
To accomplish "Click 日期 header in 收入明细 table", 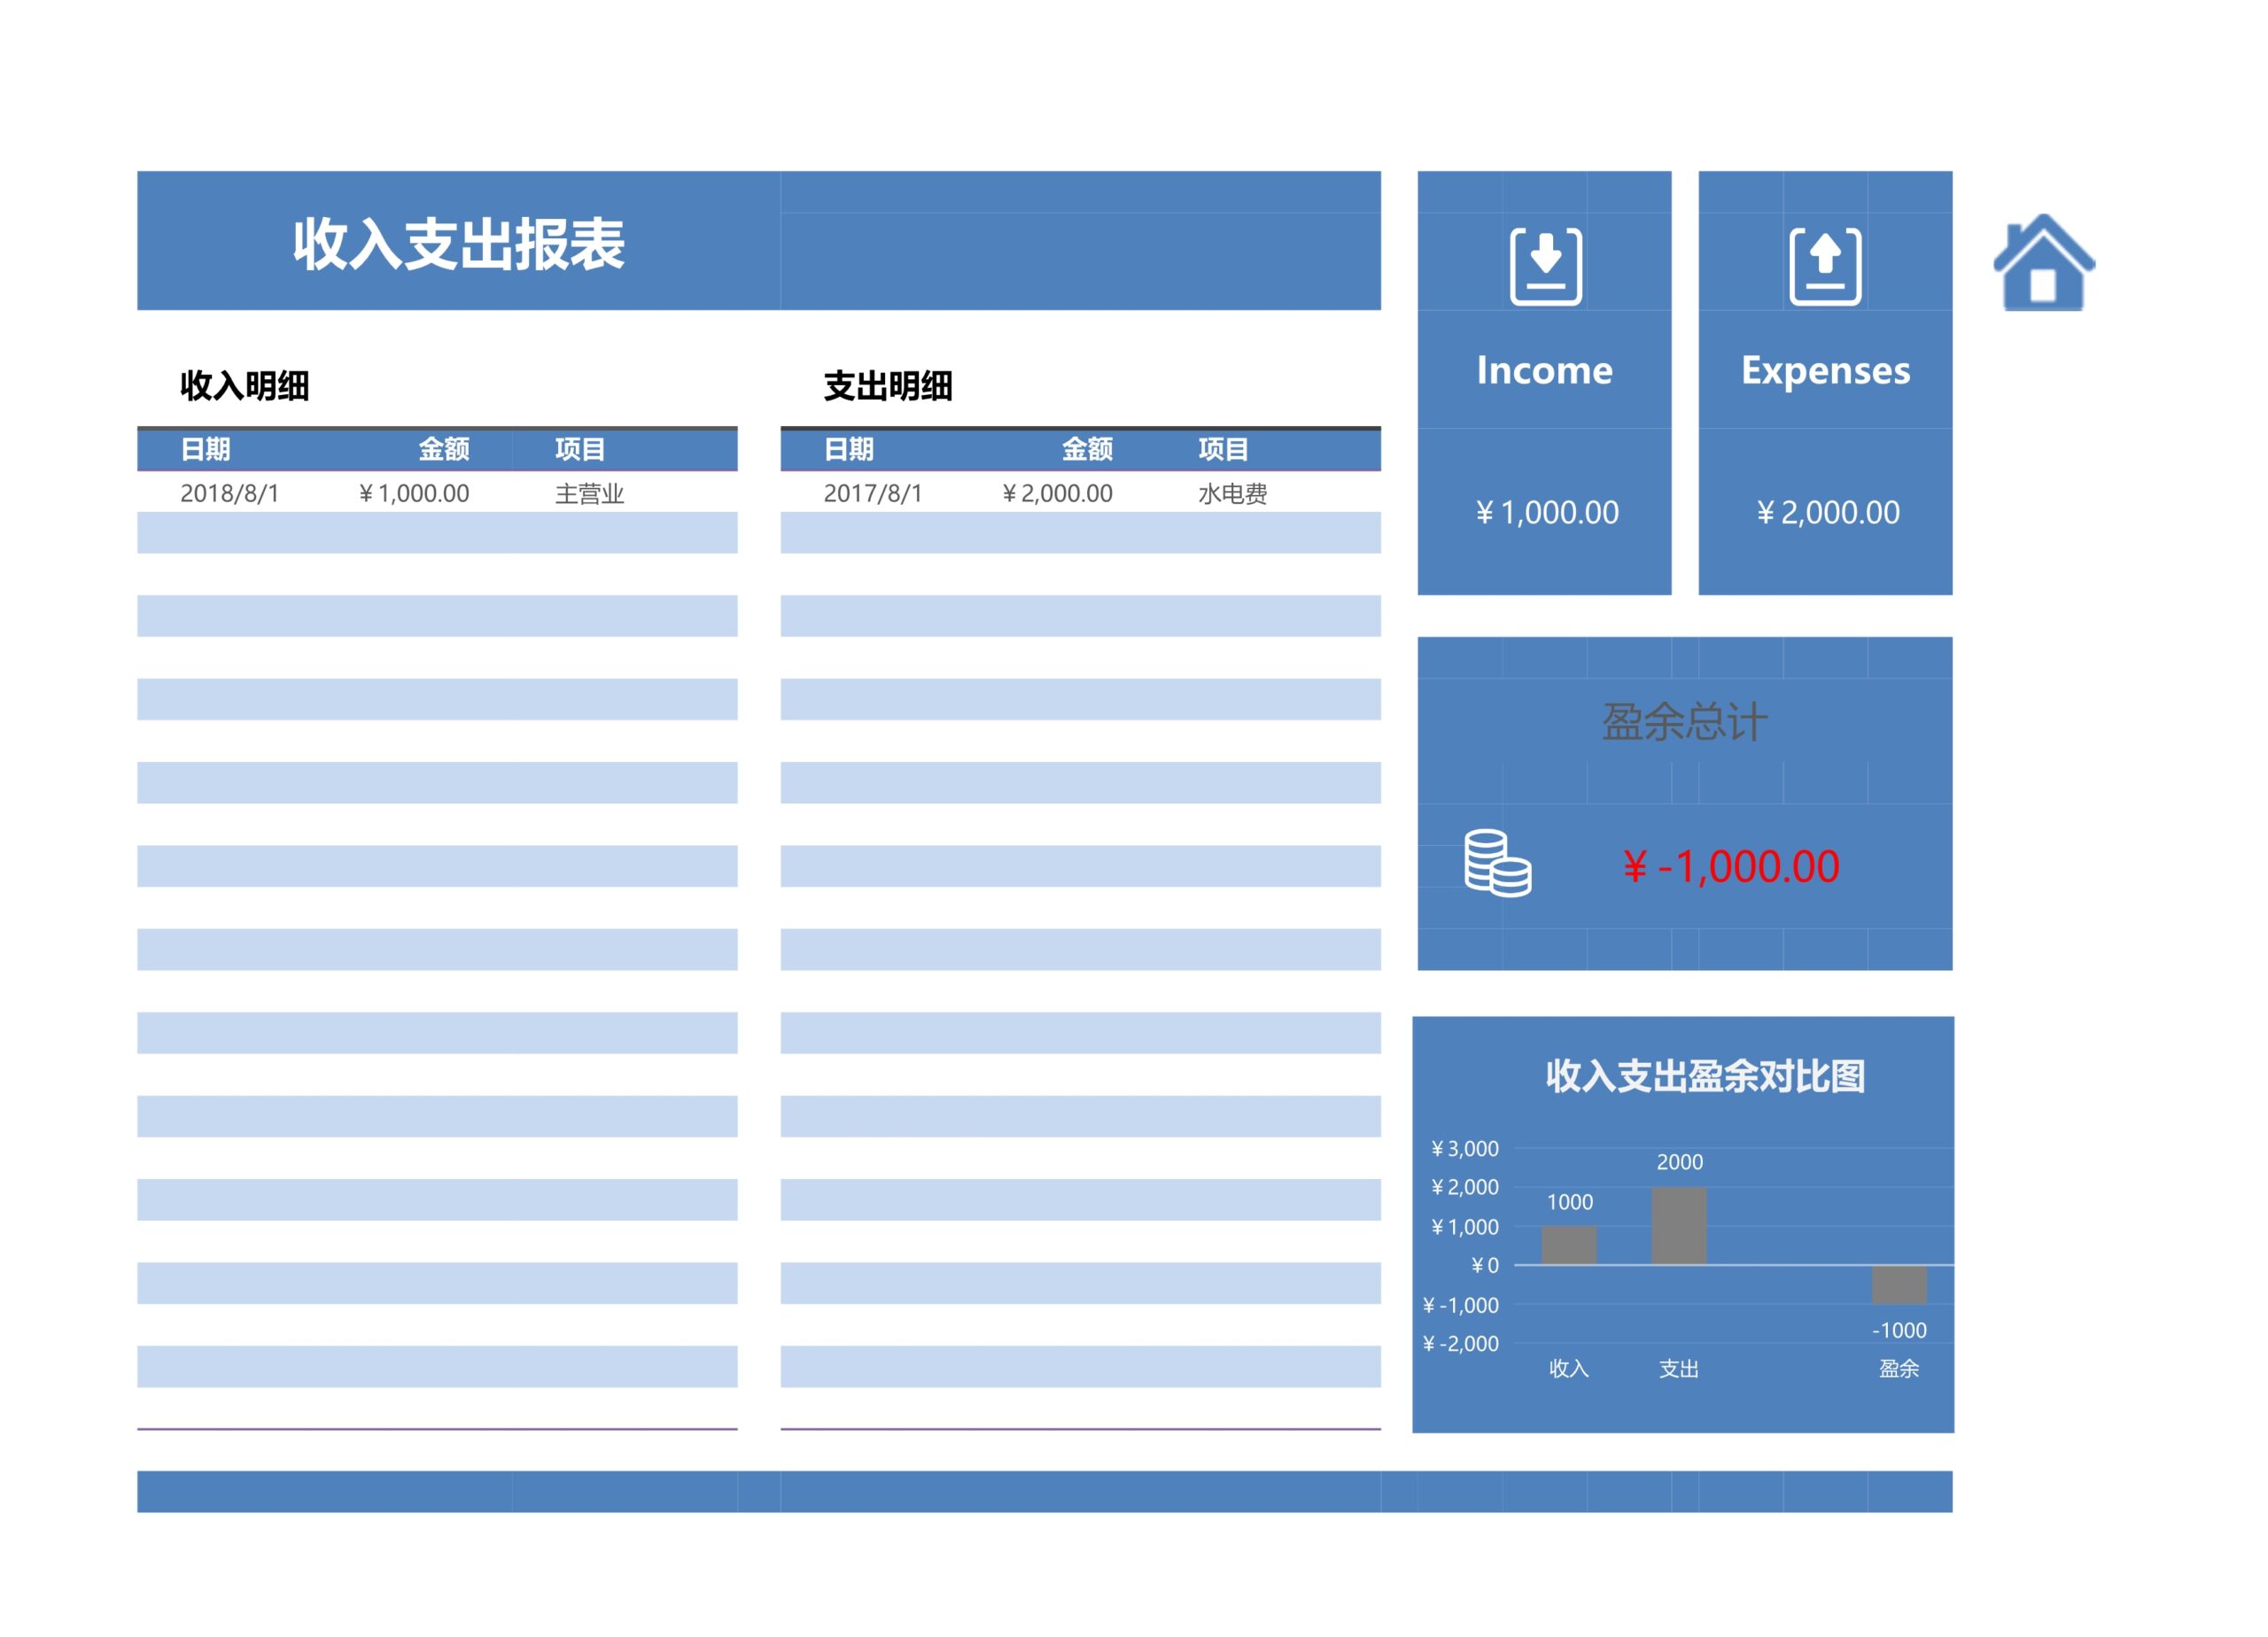I will (x=205, y=449).
